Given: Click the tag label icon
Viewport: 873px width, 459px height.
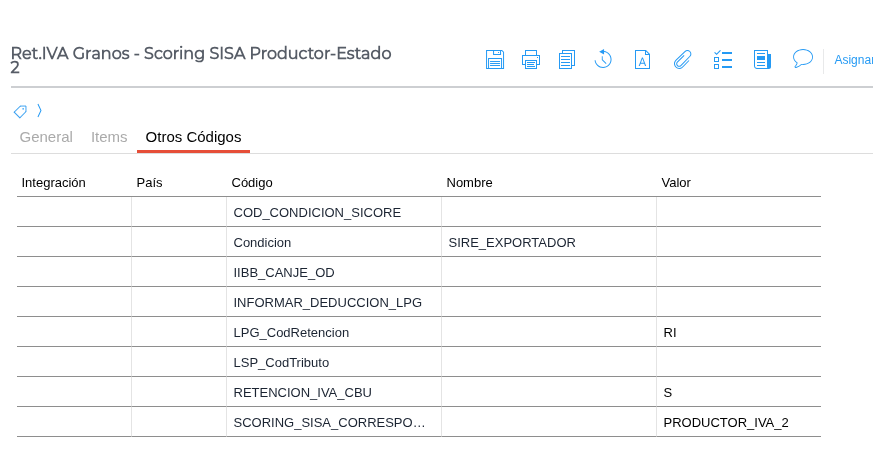Looking at the screenshot, I should (20, 111).
